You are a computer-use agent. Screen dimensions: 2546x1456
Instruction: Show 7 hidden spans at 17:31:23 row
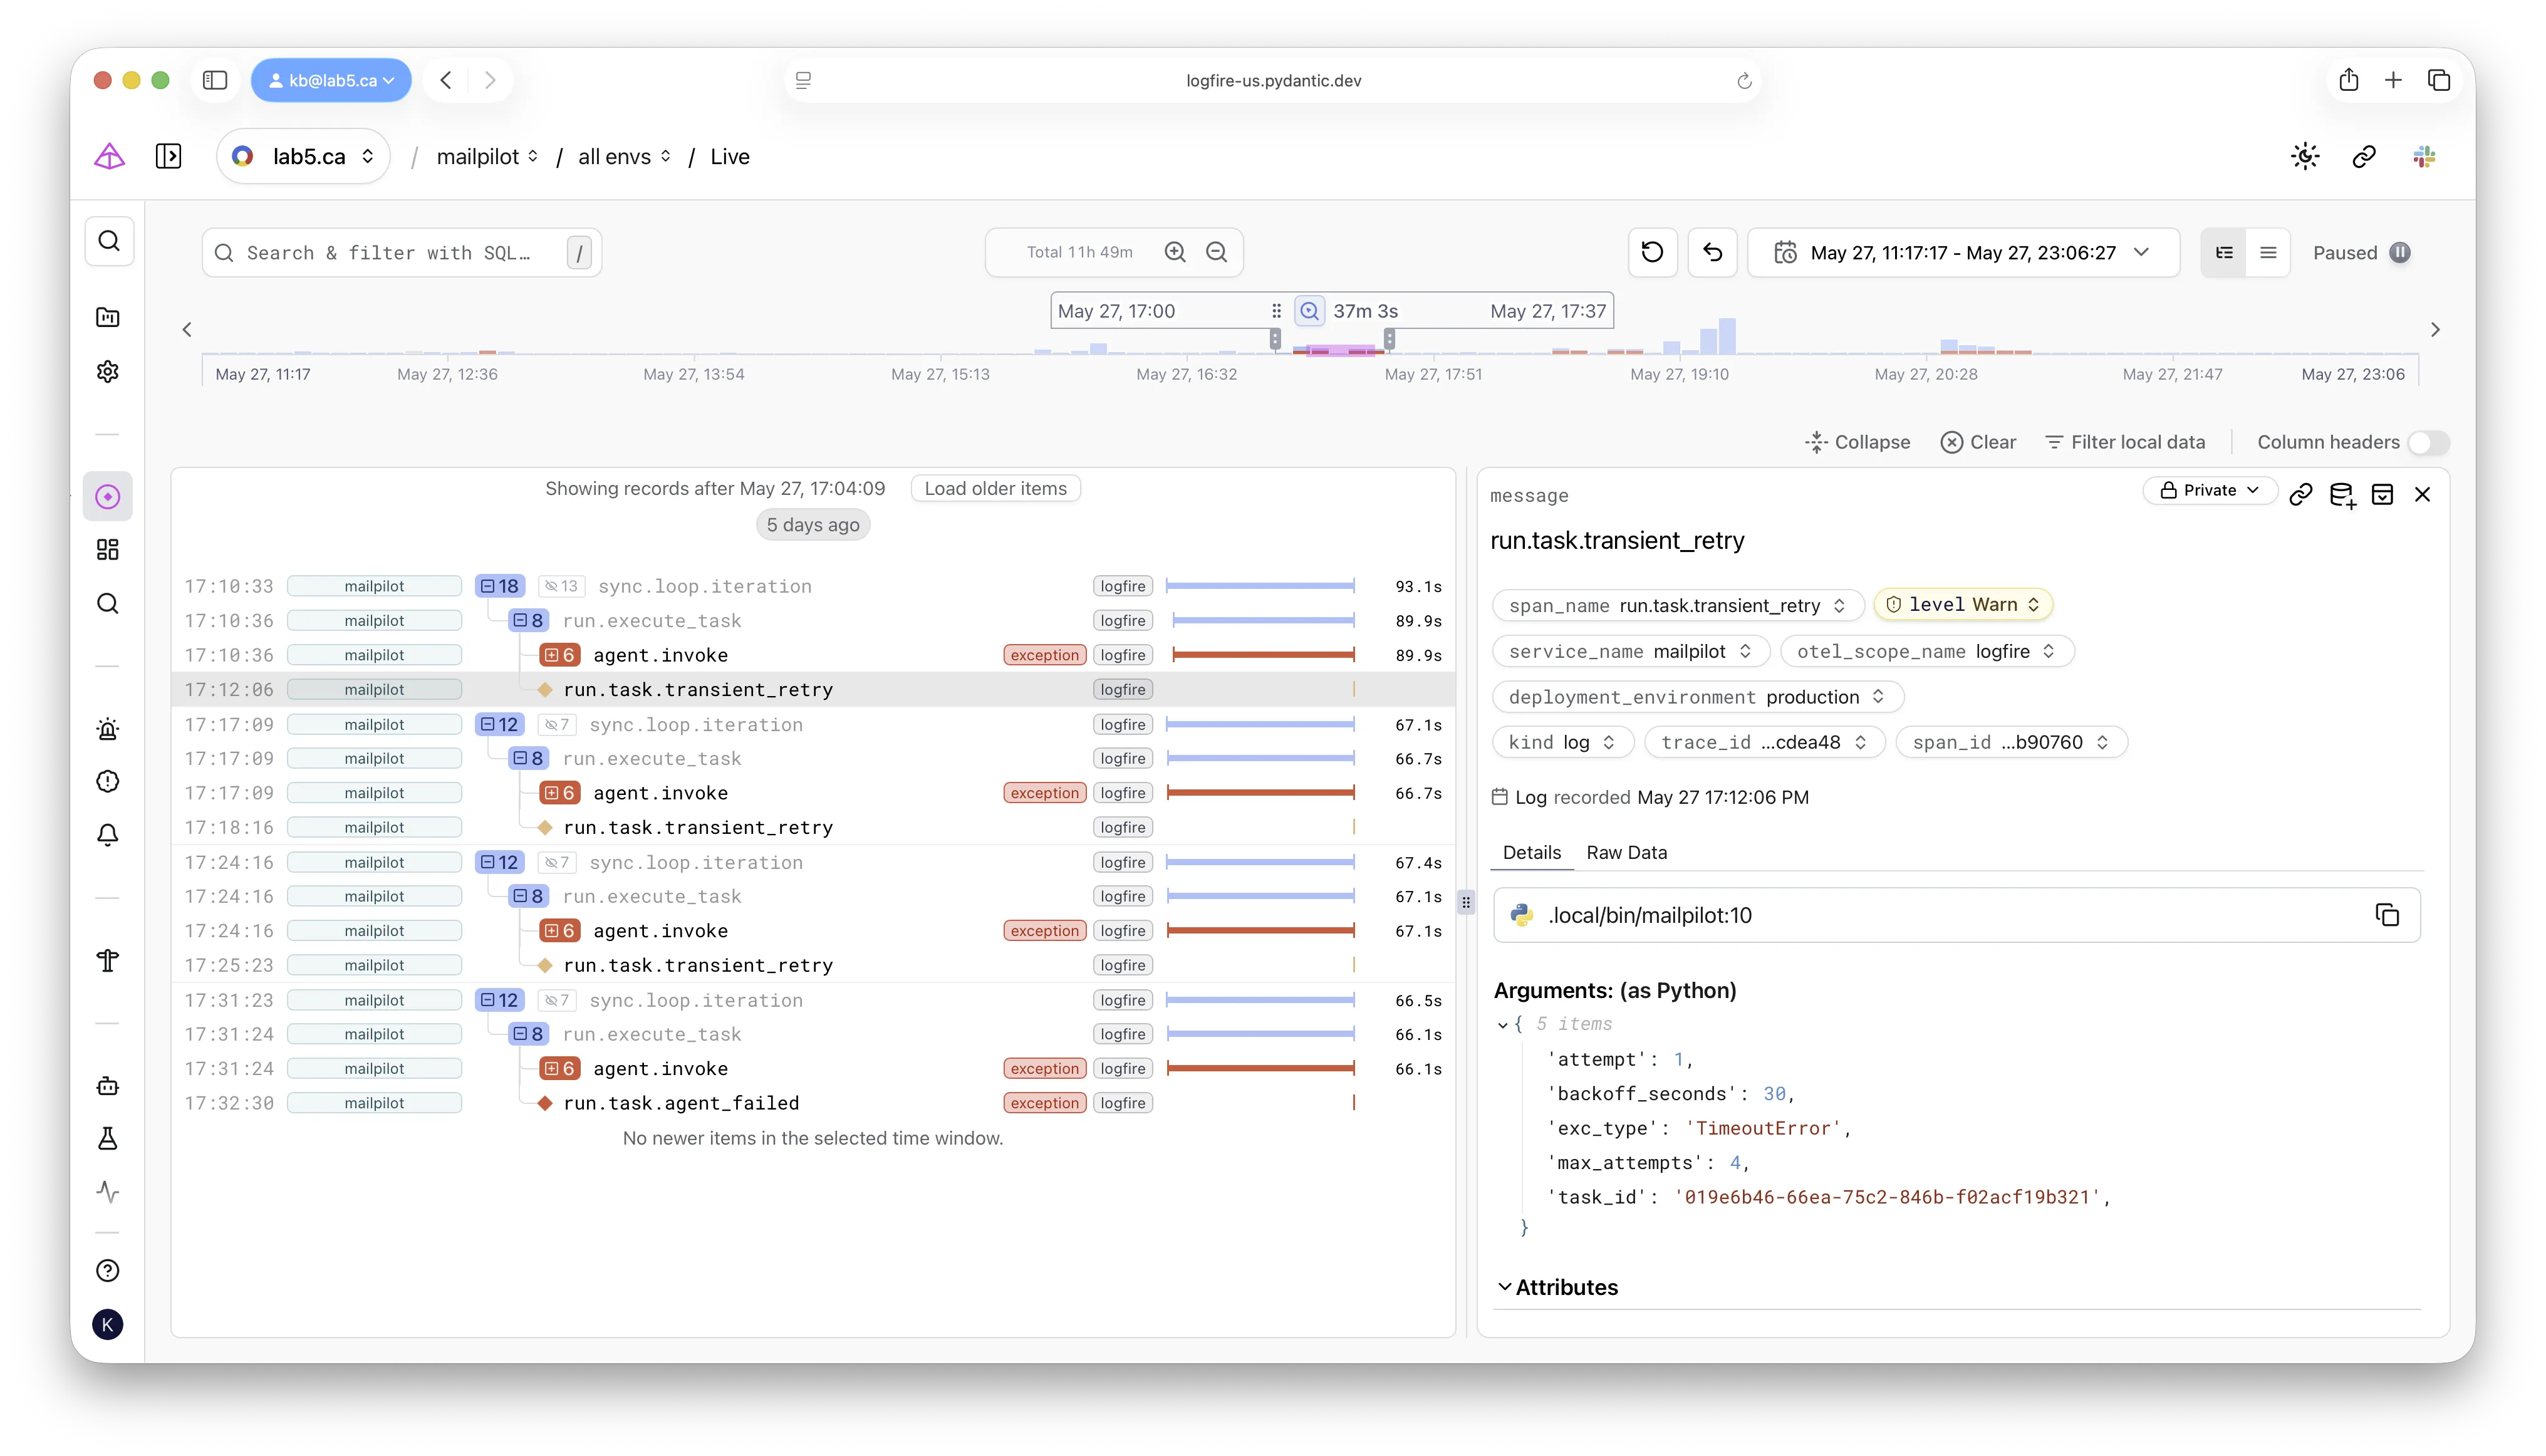pos(557,1000)
